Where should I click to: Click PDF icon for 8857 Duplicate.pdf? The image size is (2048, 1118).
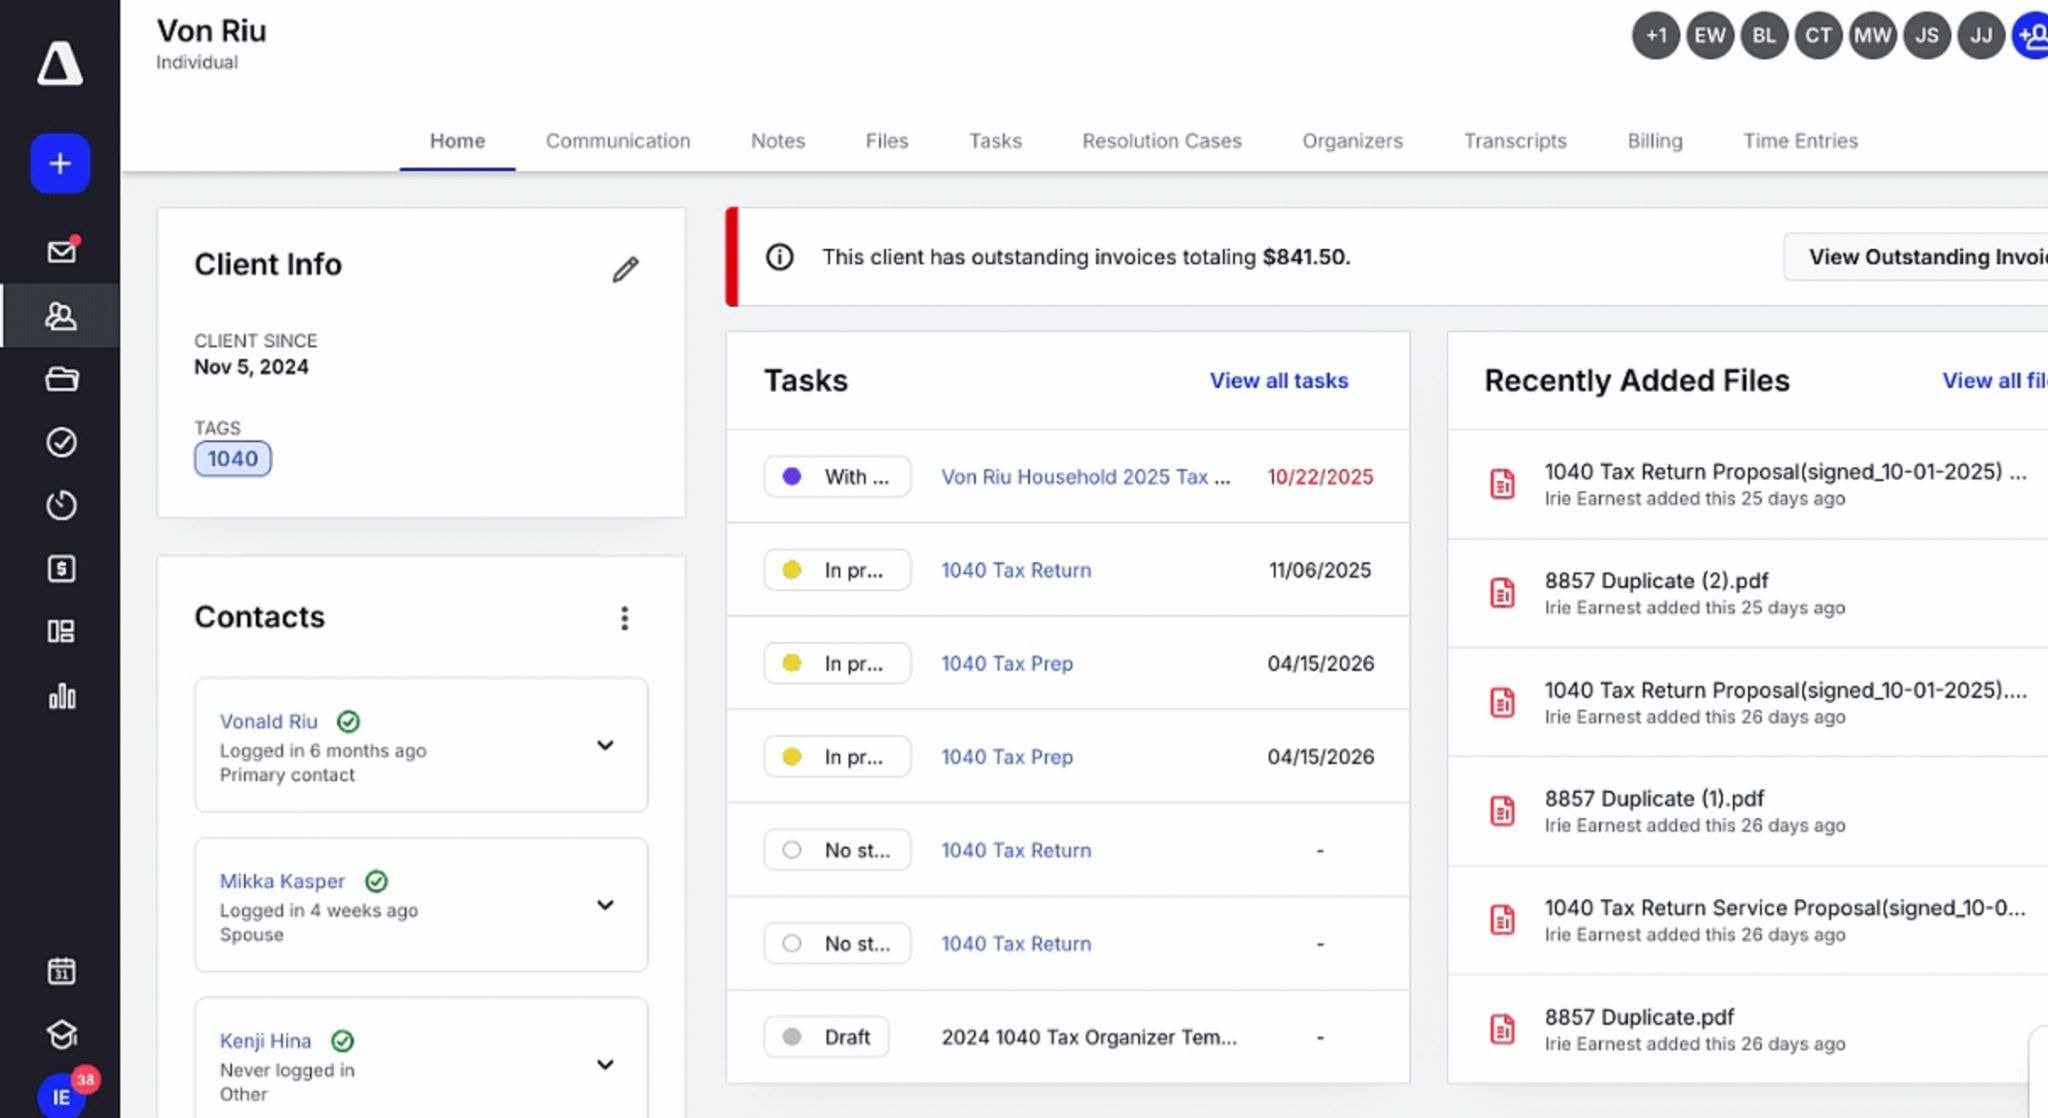[x=1502, y=1029]
